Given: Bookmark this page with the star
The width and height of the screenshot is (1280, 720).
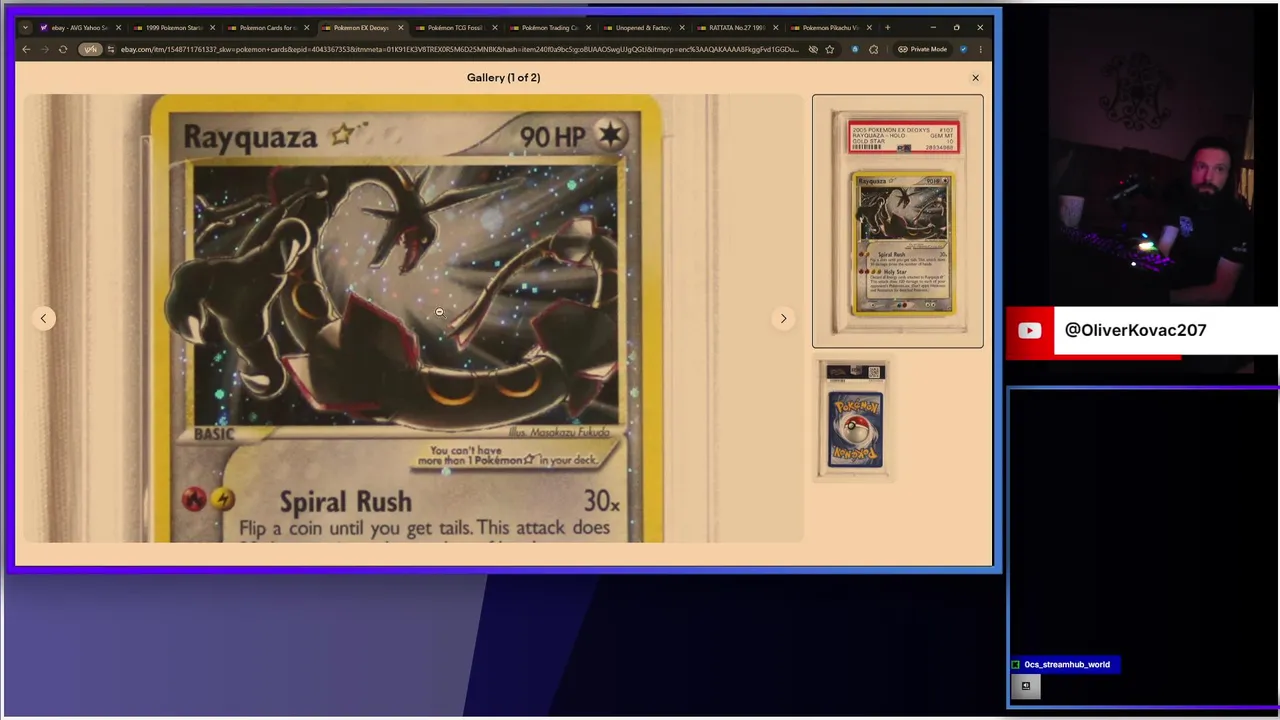Looking at the screenshot, I should pyautogui.click(x=830, y=49).
